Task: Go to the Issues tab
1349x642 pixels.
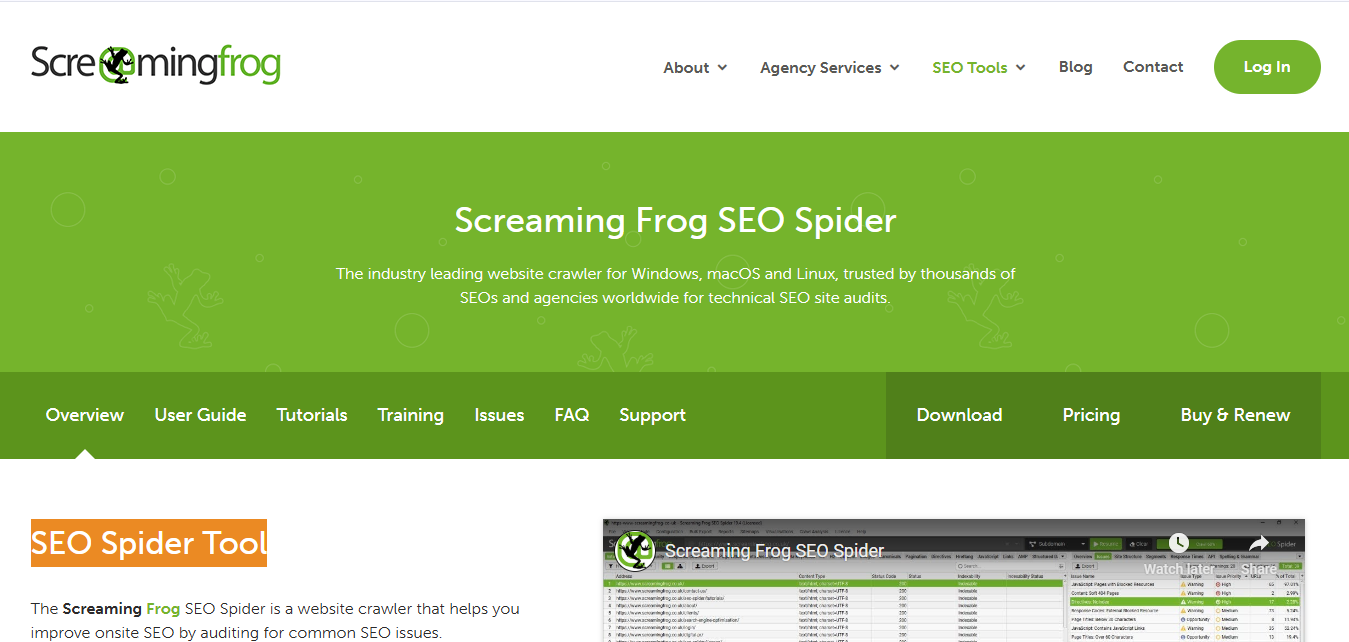Action: pyautogui.click(x=499, y=415)
